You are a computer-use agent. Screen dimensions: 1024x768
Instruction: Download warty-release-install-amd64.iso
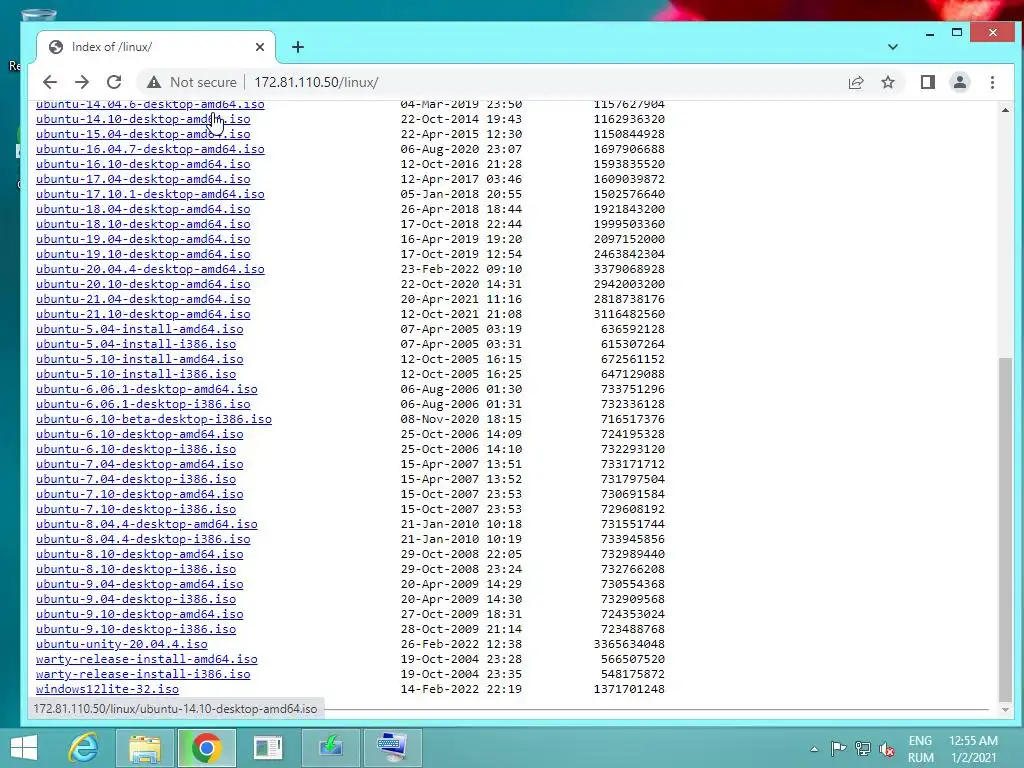click(x=146, y=660)
